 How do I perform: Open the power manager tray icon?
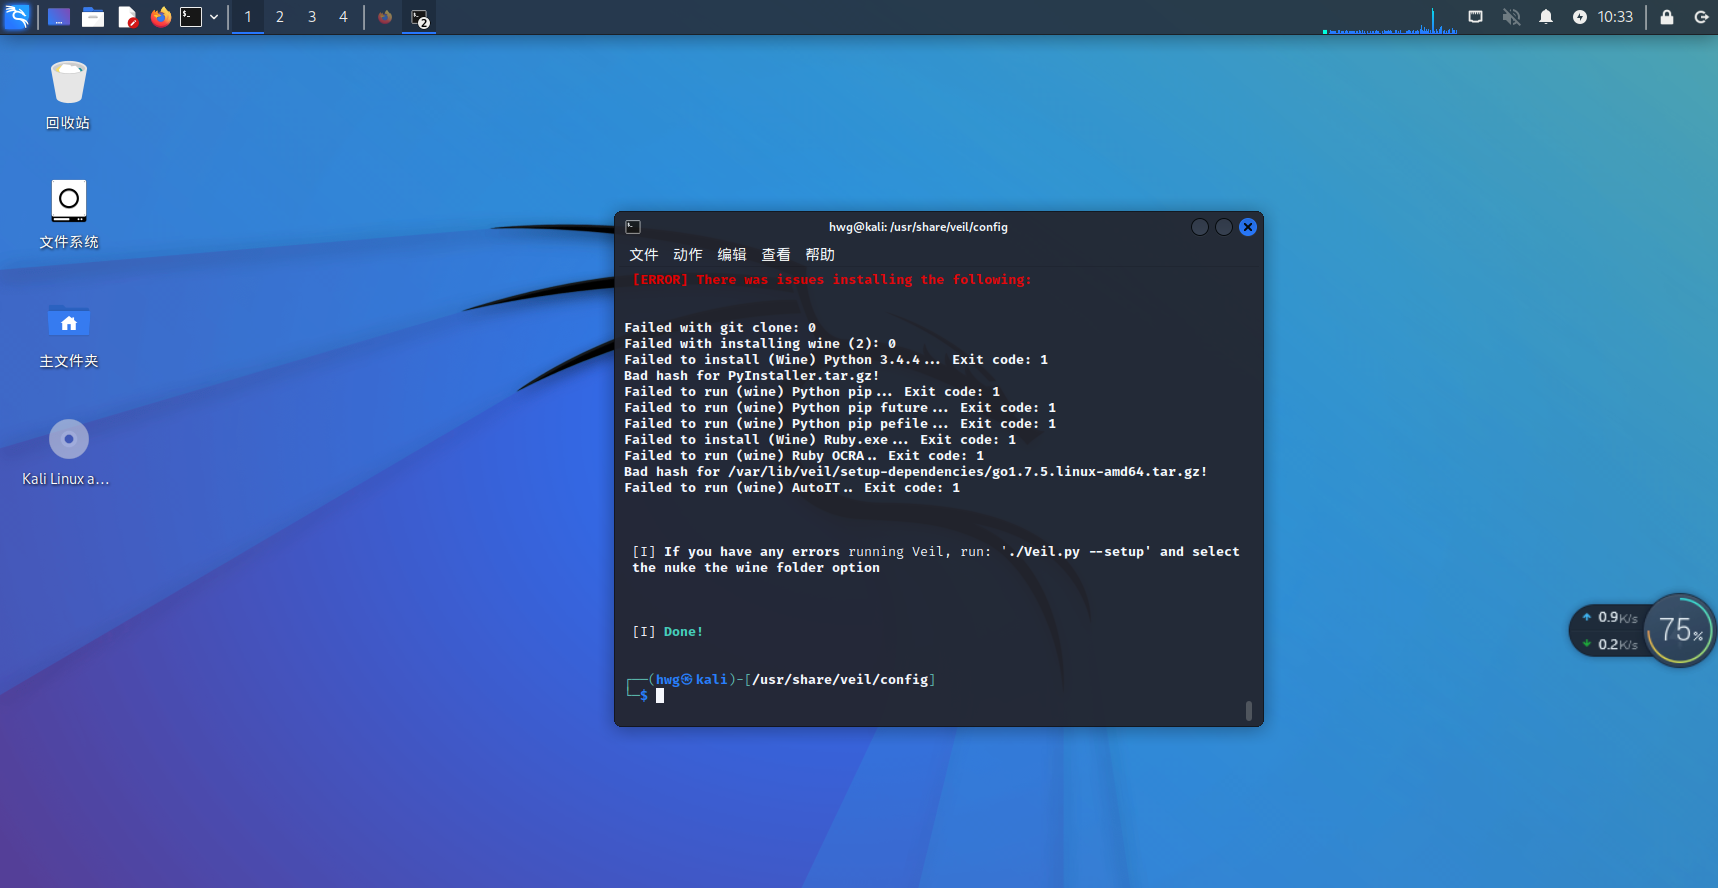coord(1580,17)
